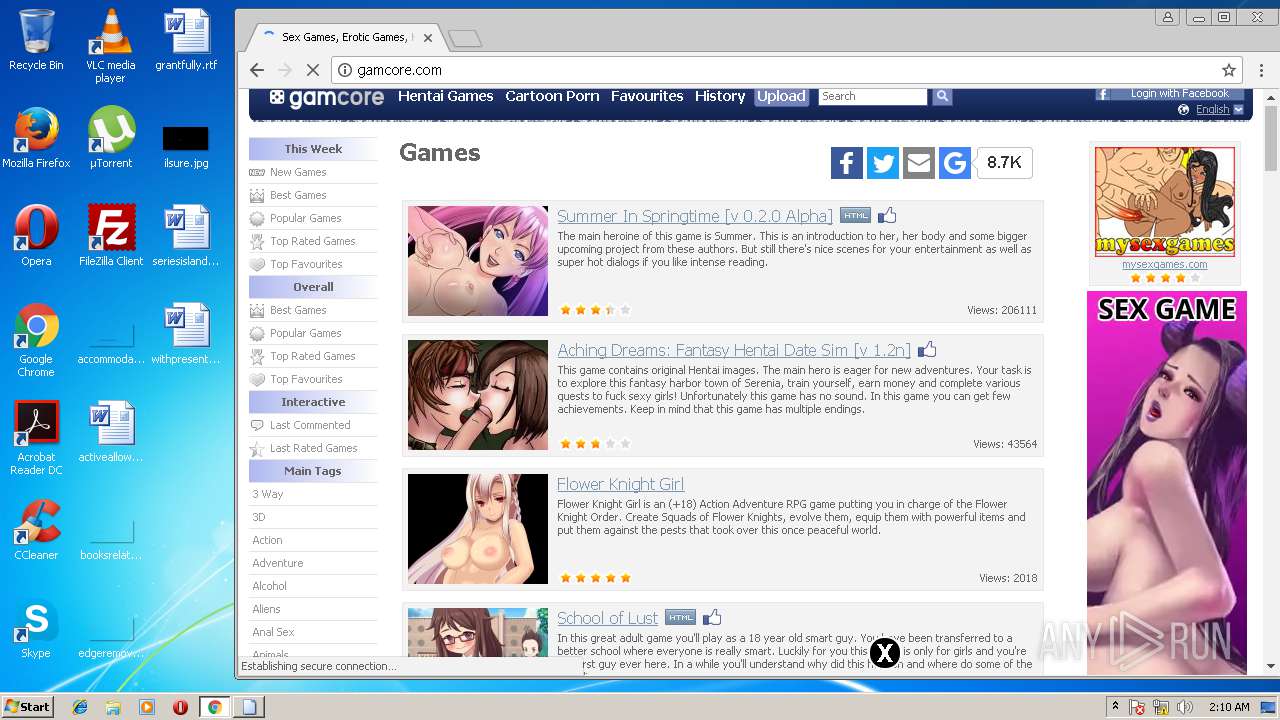1280x720 pixels.
Task: Share the page via email icon
Action: 919,163
